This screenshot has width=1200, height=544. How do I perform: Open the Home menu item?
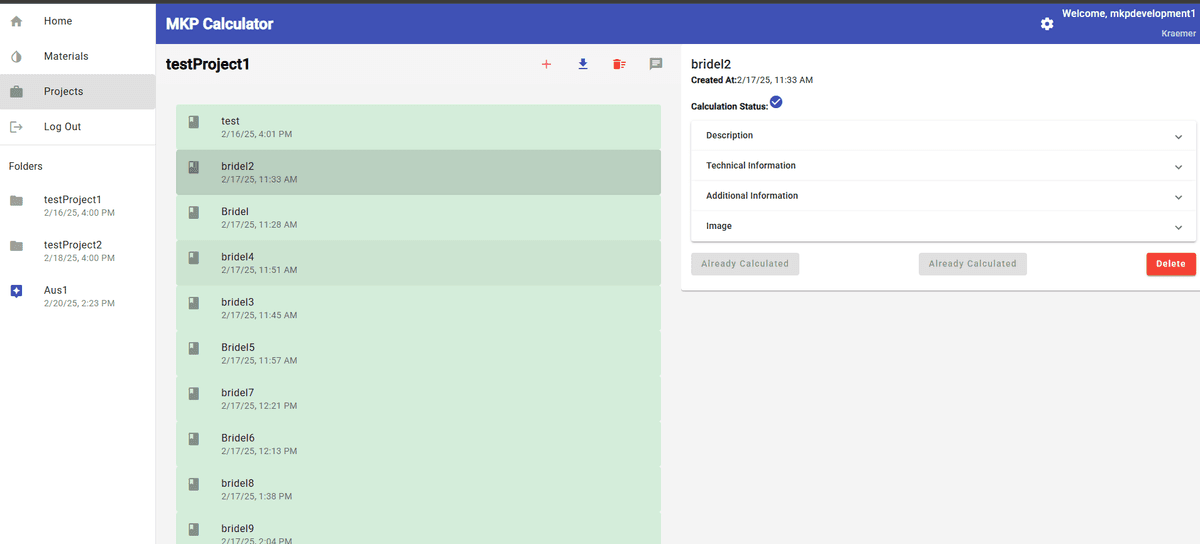tap(78, 21)
